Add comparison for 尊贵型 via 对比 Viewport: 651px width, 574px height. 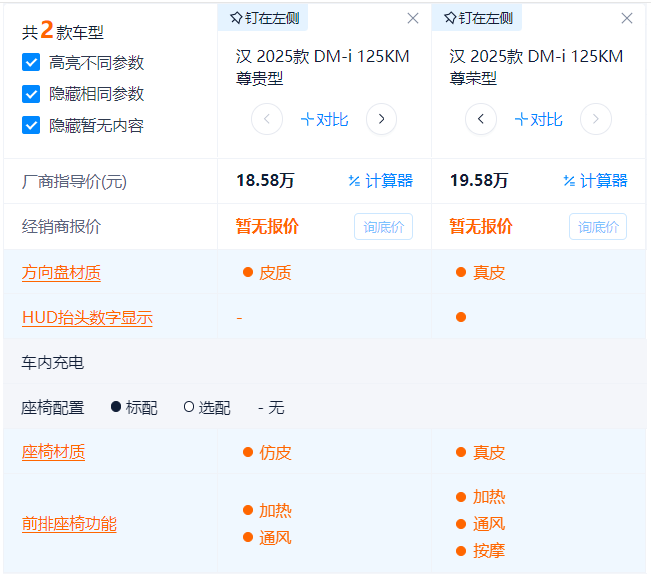[x=324, y=120]
